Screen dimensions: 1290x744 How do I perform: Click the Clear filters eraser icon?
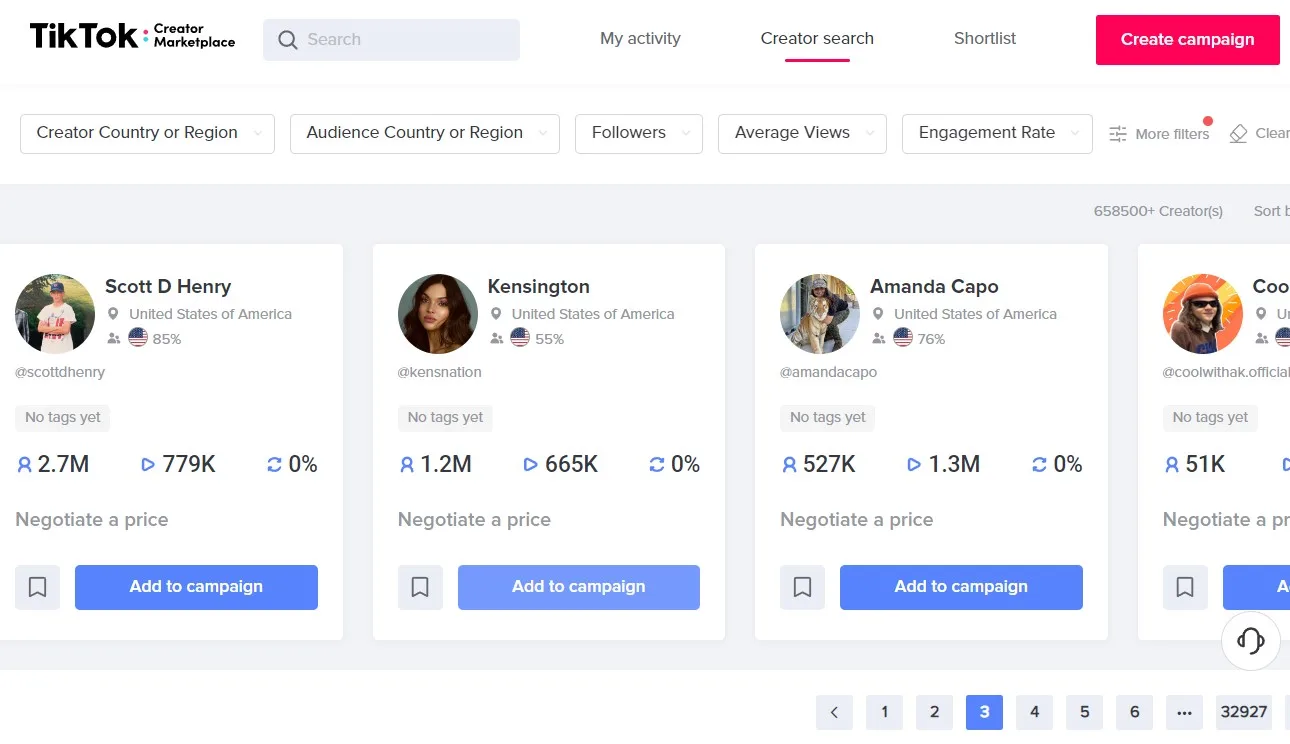coord(1238,133)
